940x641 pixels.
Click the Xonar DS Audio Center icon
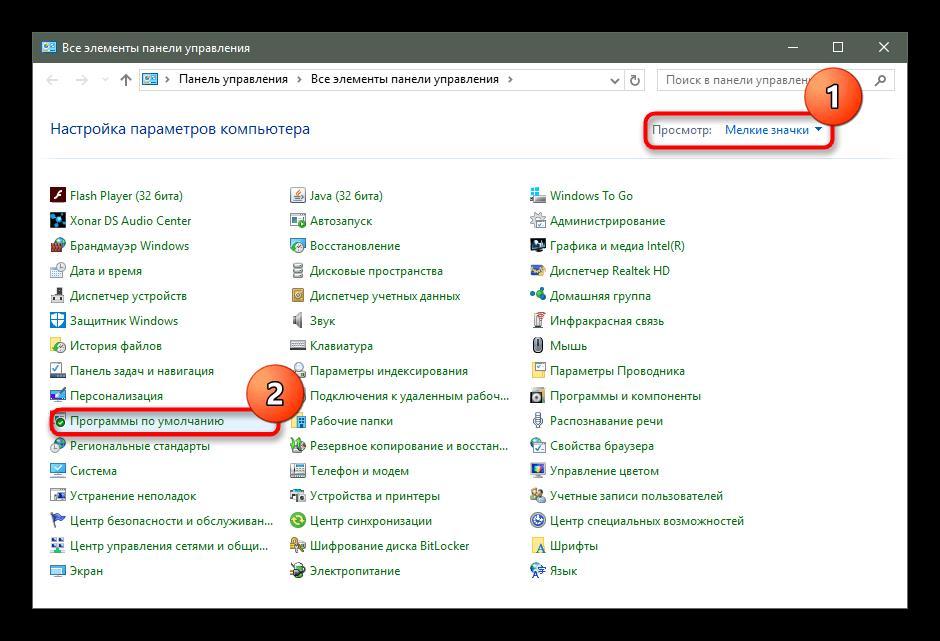pos(58,221)
